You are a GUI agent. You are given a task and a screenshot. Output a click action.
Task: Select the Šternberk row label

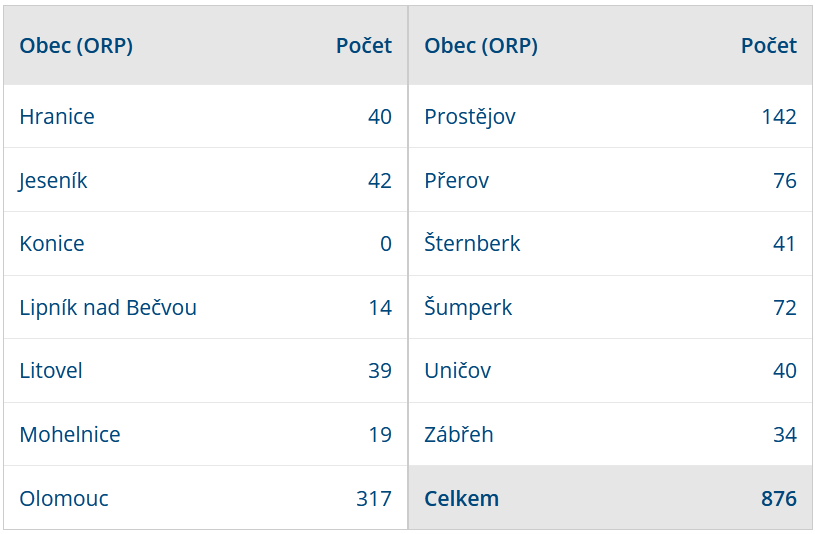tap(472, 243)
